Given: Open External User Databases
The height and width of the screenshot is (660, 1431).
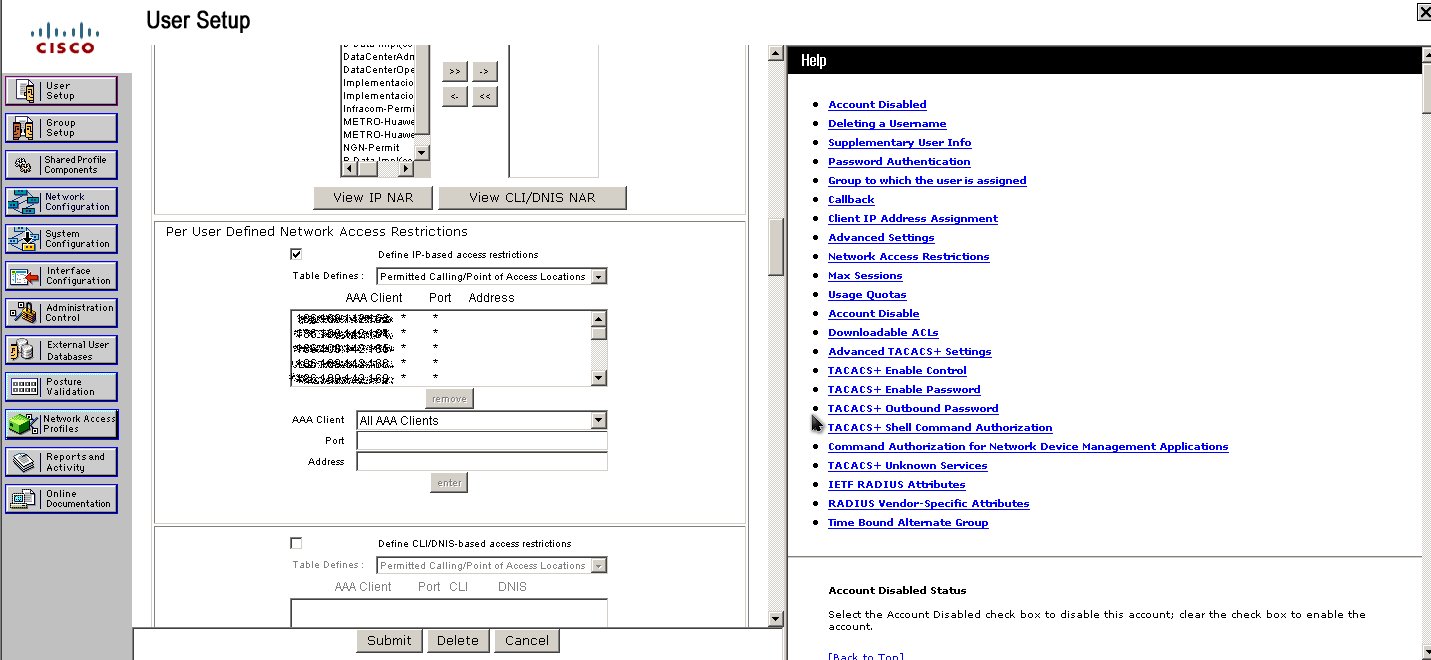Looking at the screenshot, I should click(x=61, y=350).
